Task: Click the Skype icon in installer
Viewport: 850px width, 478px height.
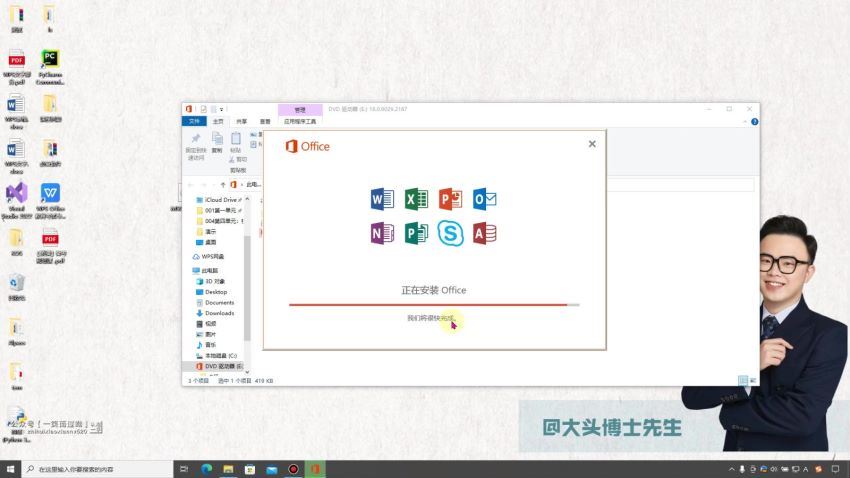Action: (450, 234)
